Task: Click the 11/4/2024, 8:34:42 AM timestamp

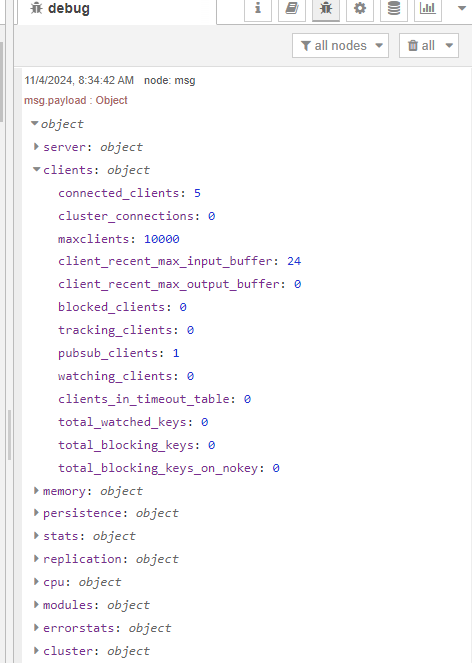Action: (x=79, y=80)
